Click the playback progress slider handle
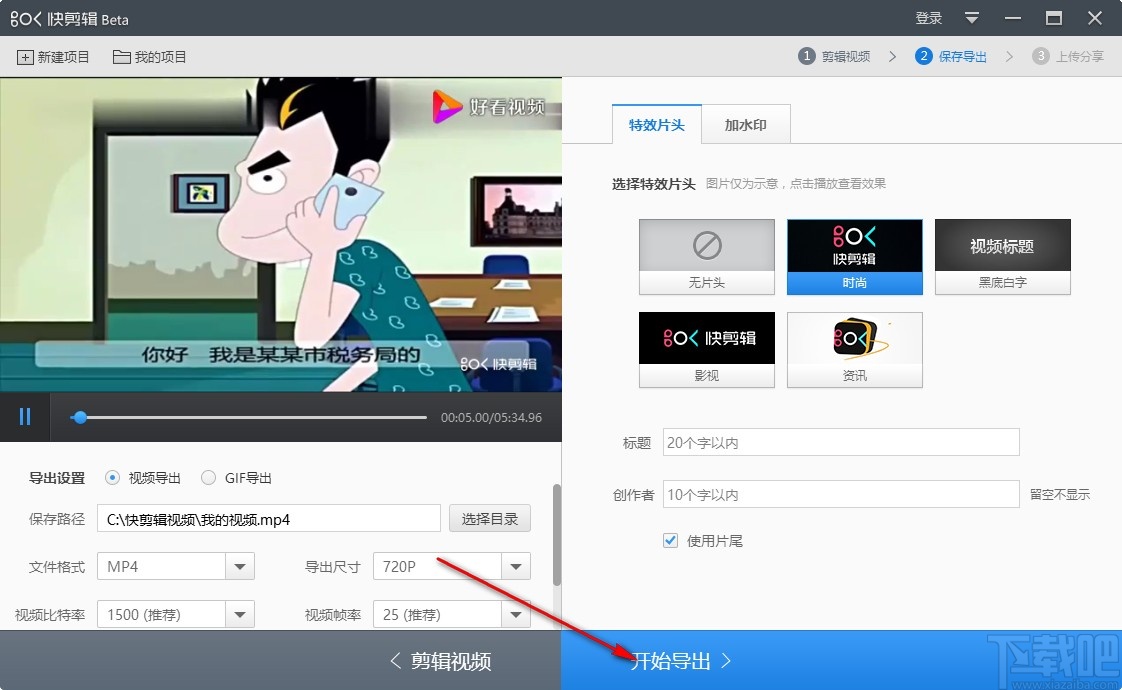The image size is (1122, 690). pyautogui.click(x=80, y=417)
